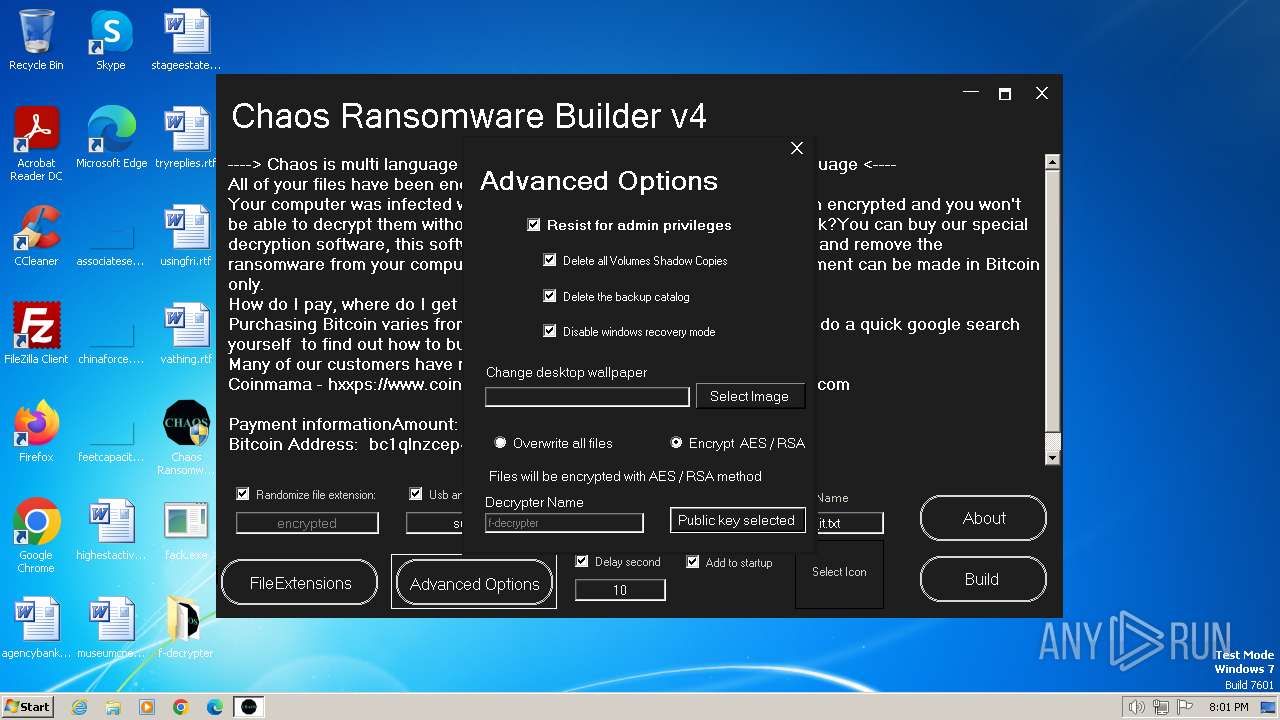Click the delay seconds value field
1280x720 pixels.
(620, 590)
